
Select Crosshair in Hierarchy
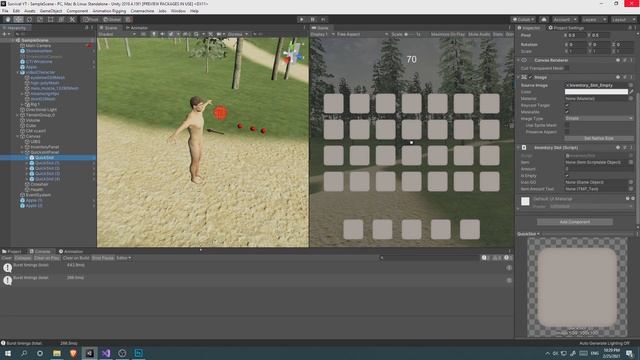click(39, 184)
